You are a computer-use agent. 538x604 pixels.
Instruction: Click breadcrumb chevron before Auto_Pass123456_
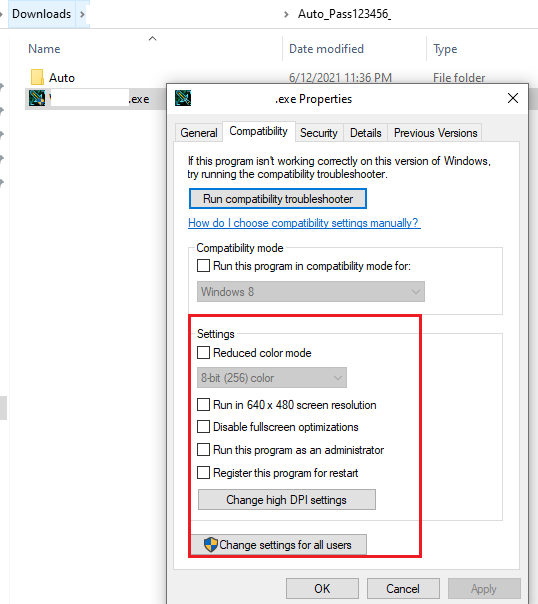coord(286,15)
